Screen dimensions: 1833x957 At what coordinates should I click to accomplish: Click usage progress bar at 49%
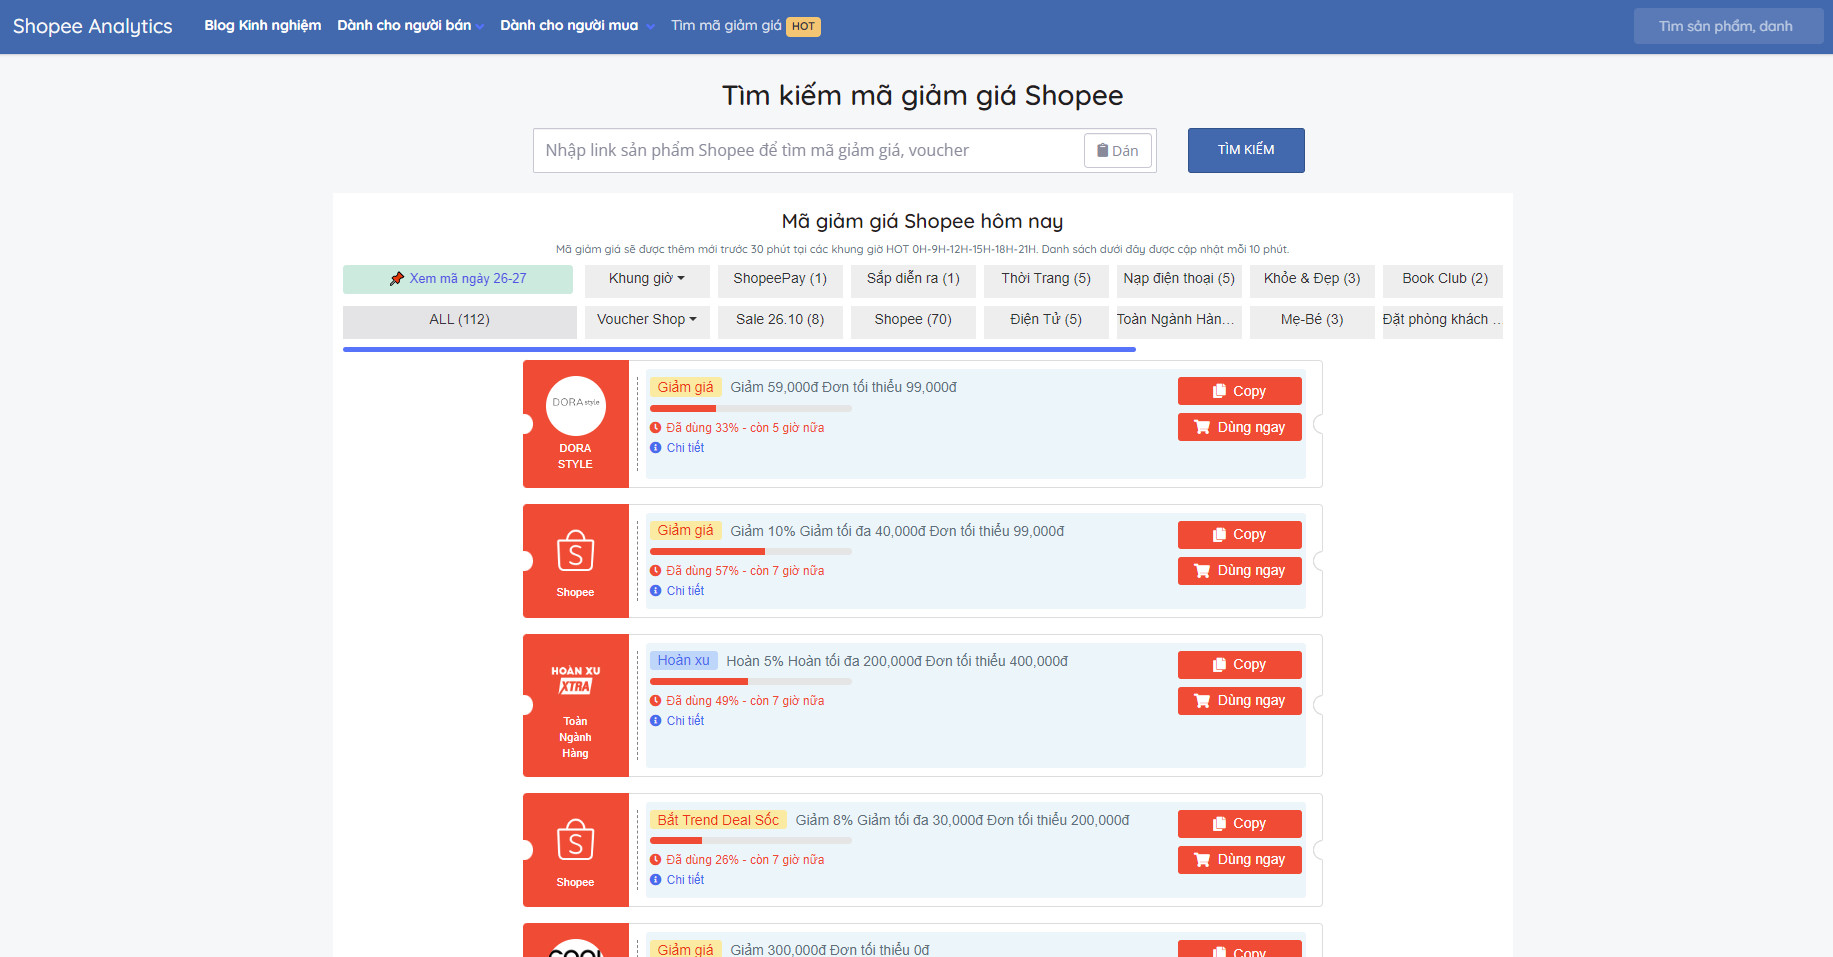coord(751,682)
